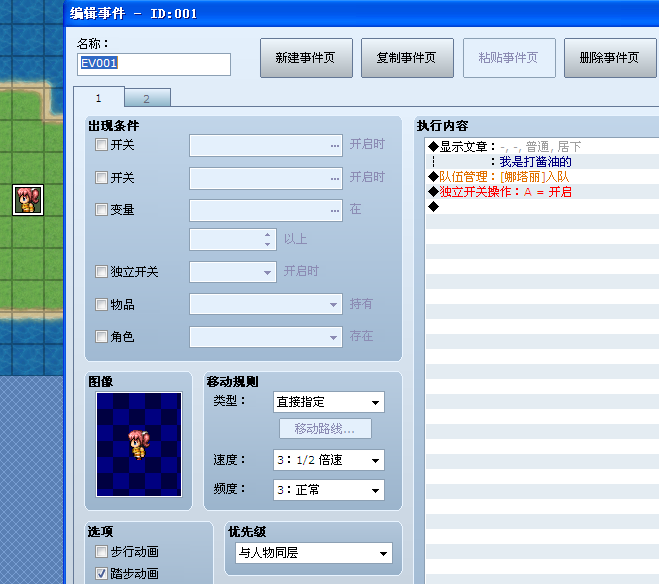
Task: Click the 粘贴事件页 button
Action: point(509,58)
